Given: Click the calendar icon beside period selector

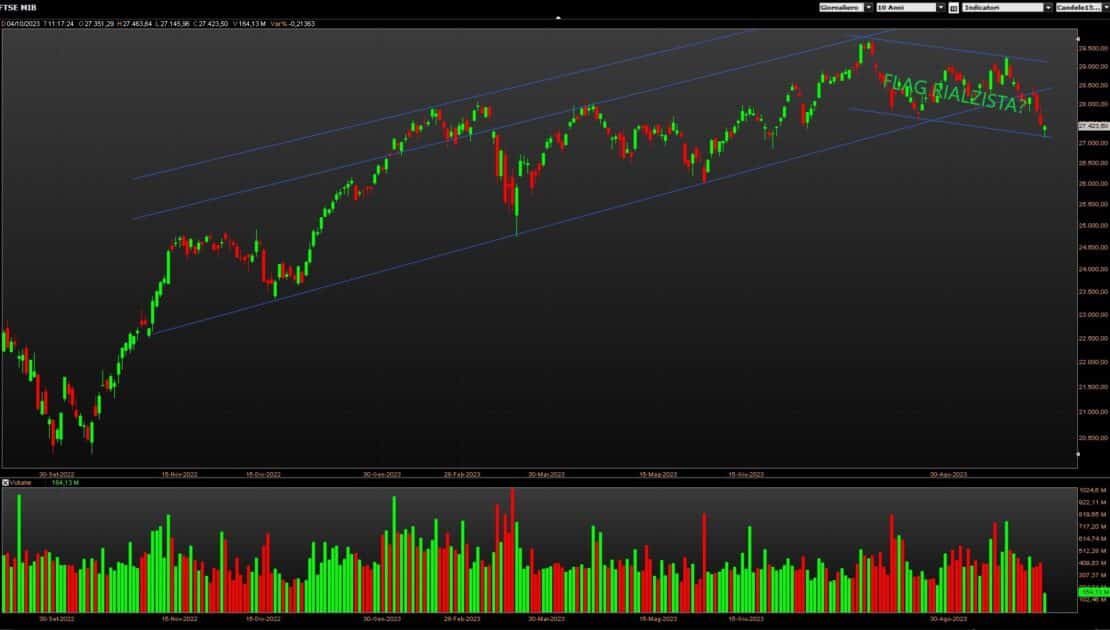Looking at the screenshot, I should (954, 8).
